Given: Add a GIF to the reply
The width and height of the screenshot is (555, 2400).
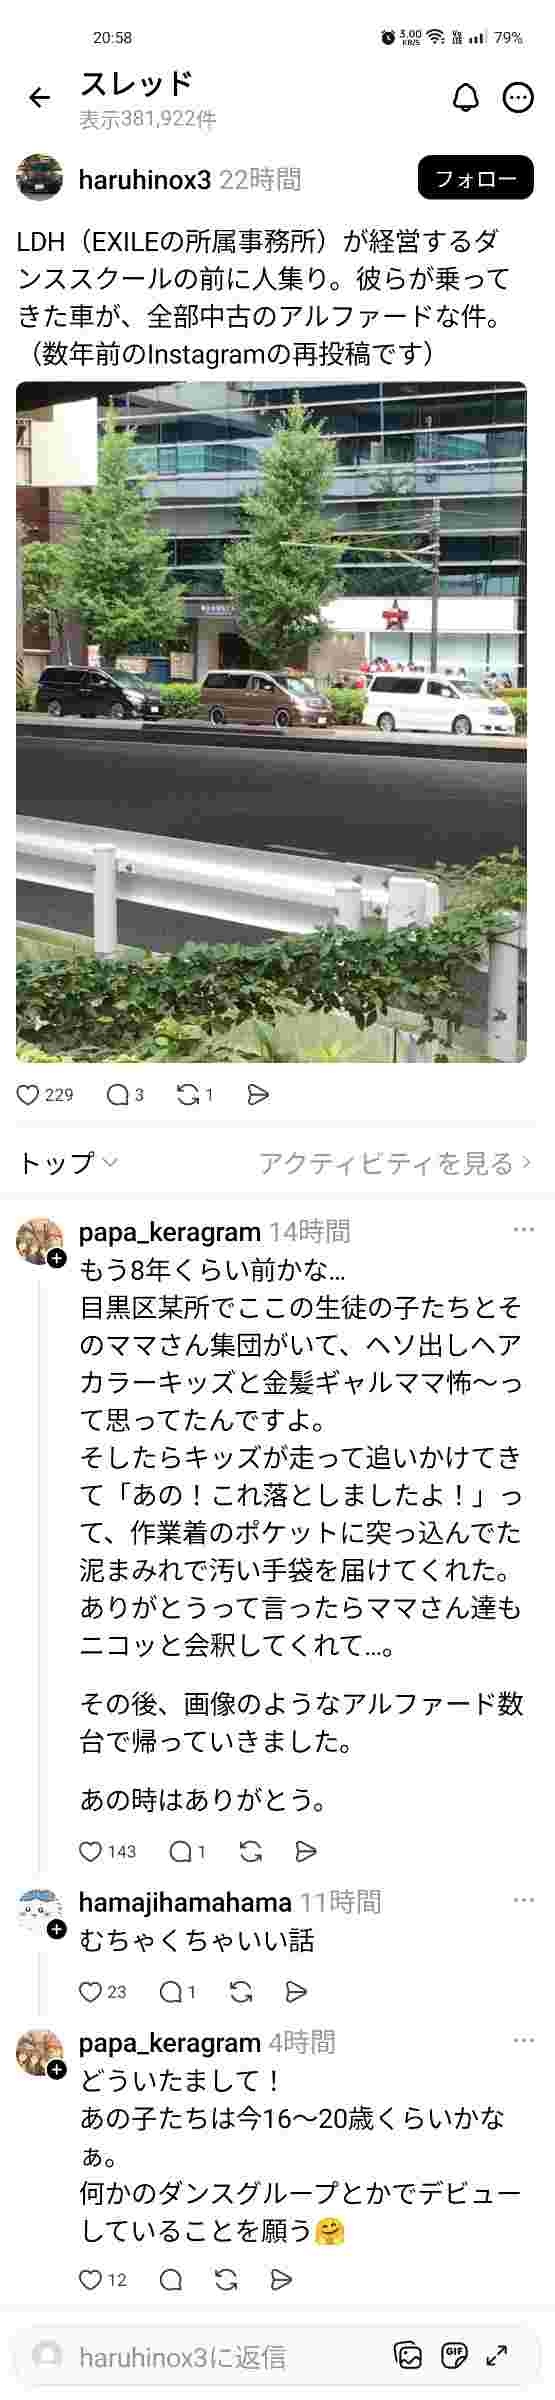Looking at the screenshot, I should coord(454,2356).
